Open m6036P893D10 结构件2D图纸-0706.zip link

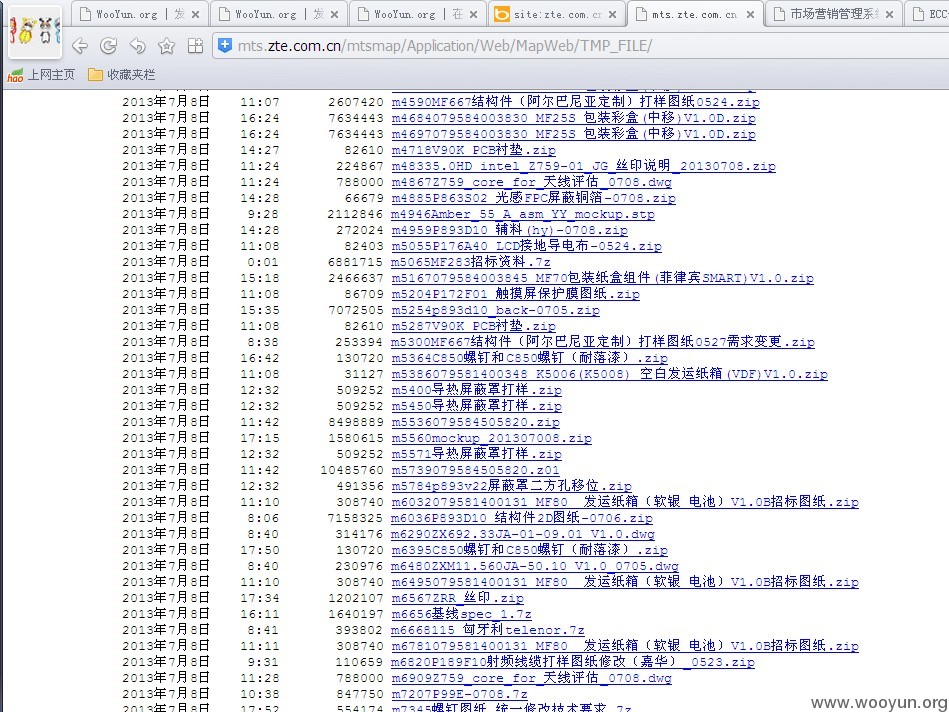522,518
